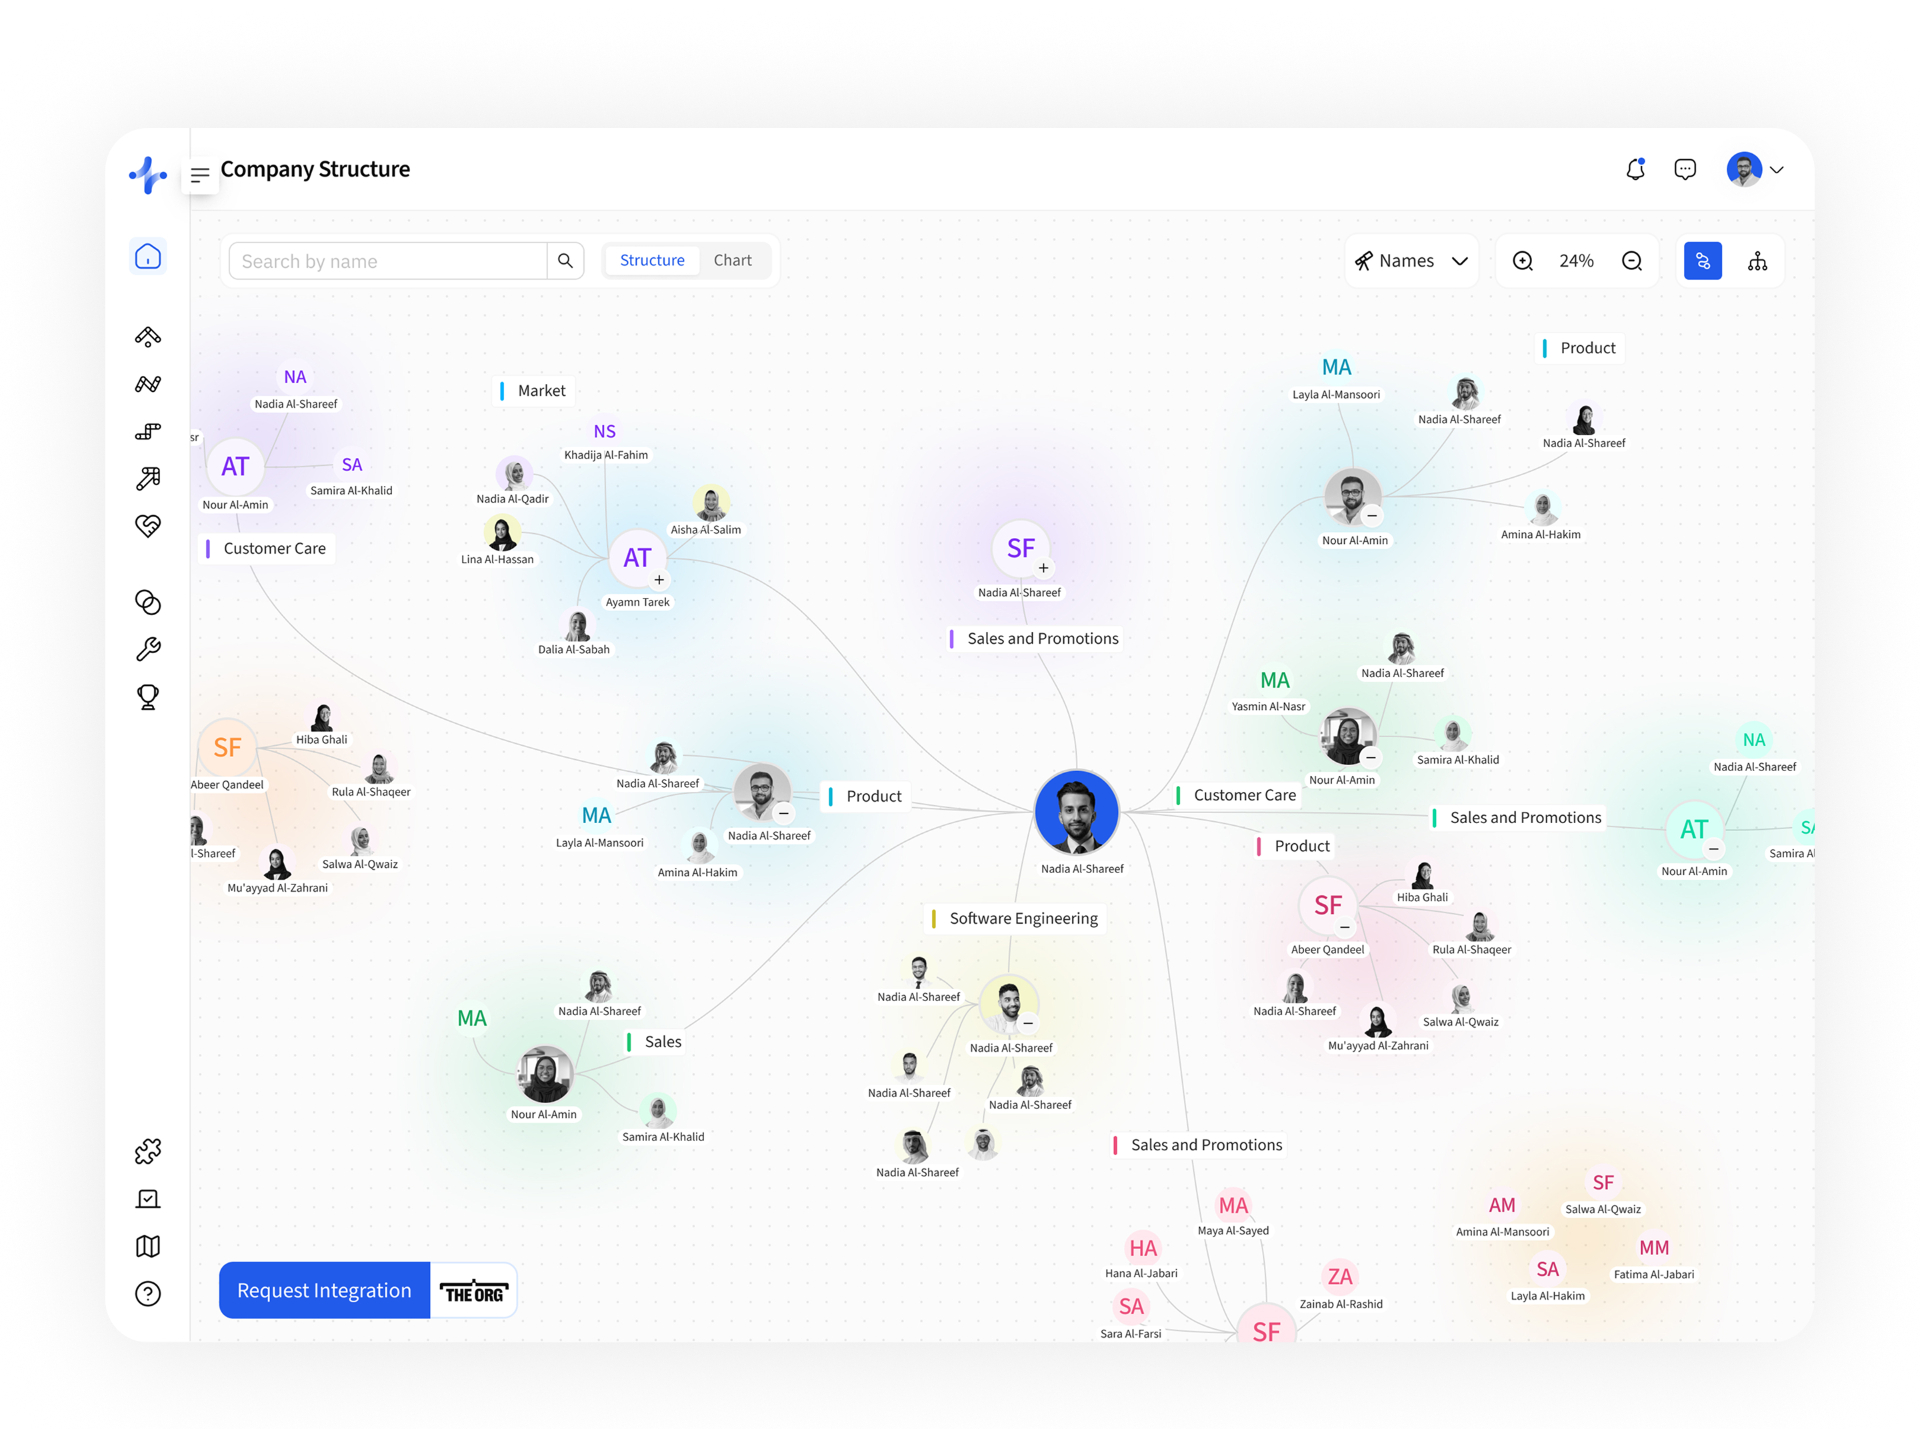Select Fatima Al-Jabari MM node
Image resolution: width=1920 pixels, height=1429 pixels.
[x=1654, y=1248]
